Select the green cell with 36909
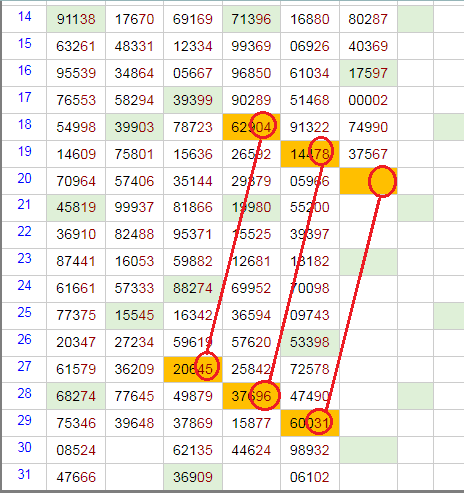 [x=193, y=477]
